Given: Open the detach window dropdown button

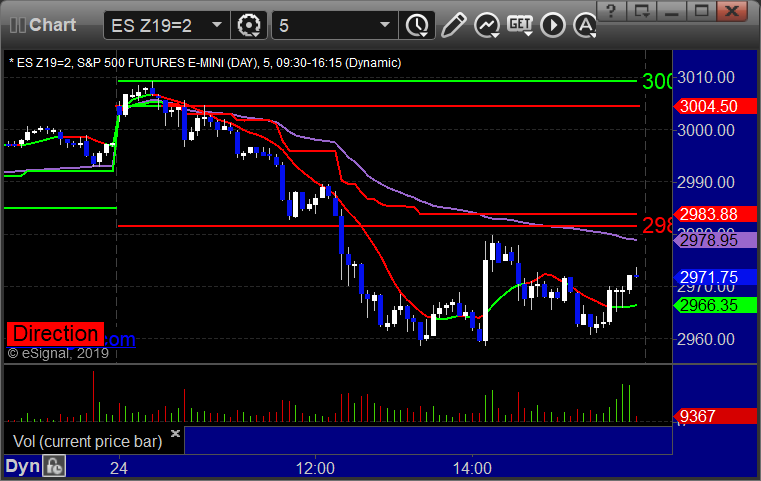Looking at the screenshot, I should pyautogui.click(x=642, y=11).
